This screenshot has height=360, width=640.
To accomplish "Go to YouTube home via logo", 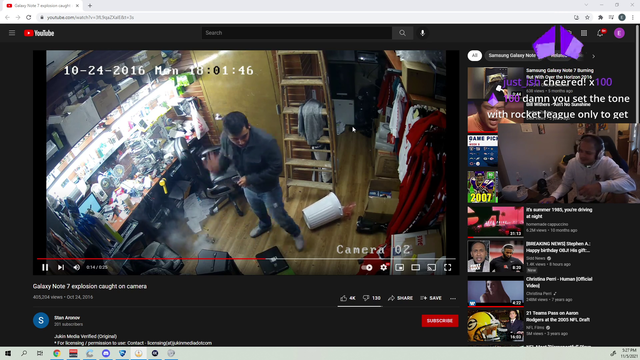I will coord(39,33).
